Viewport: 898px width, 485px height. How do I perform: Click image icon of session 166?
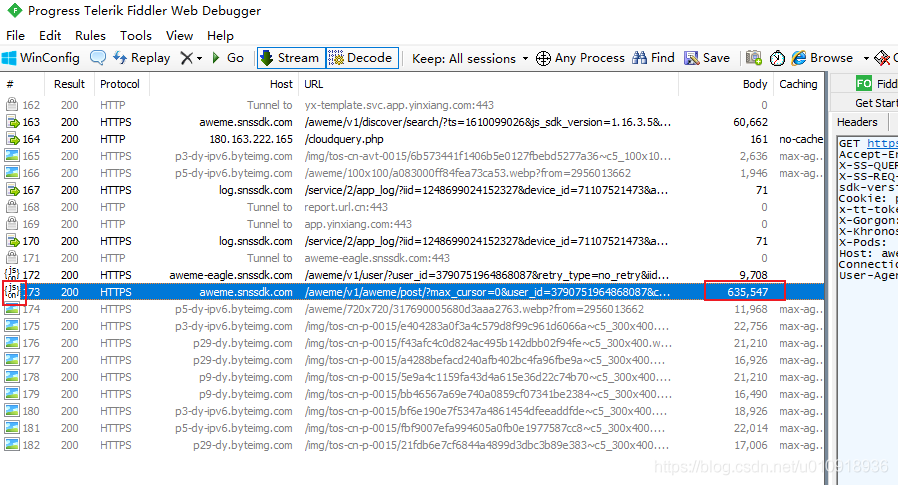[11, 173]
